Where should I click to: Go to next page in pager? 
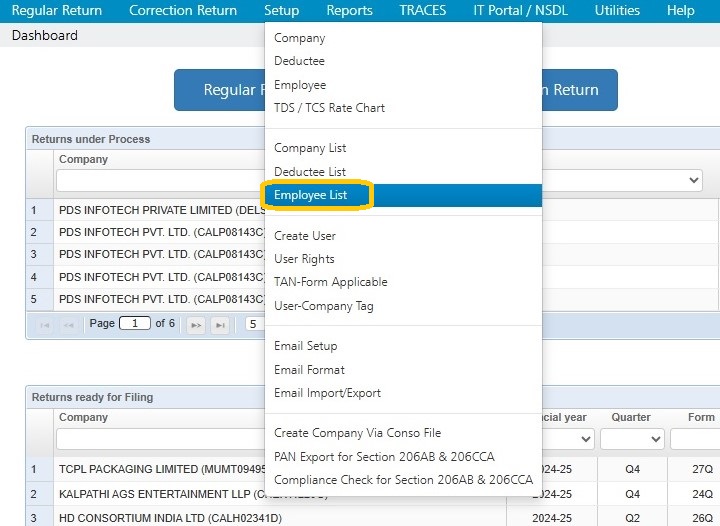coord(196,325)
